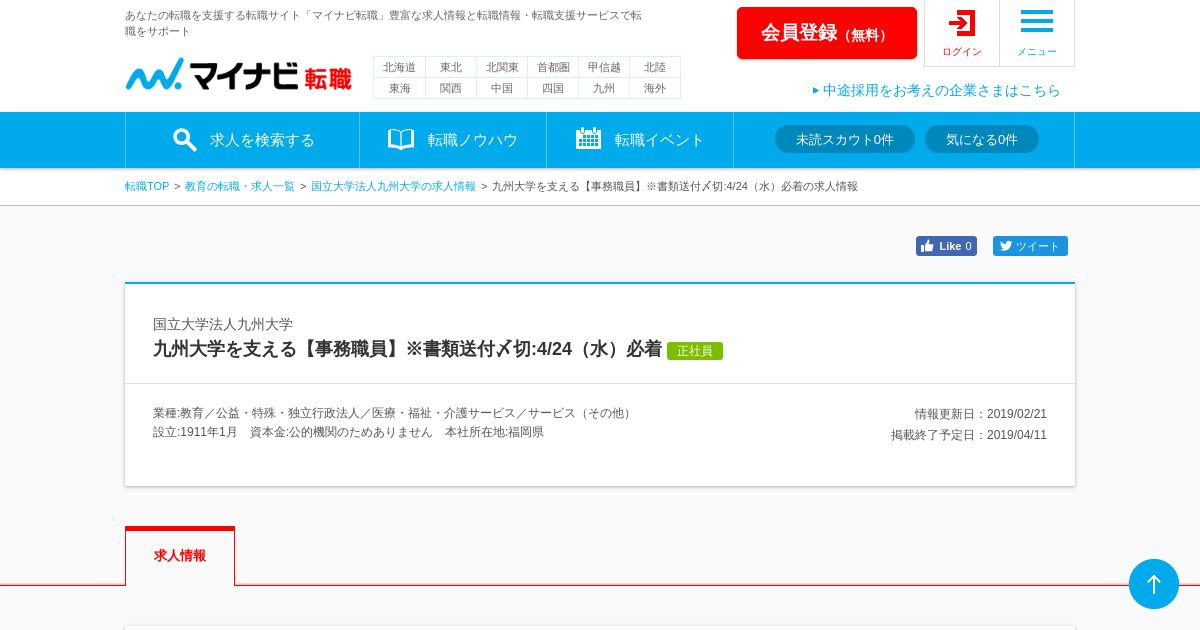The height and width of the screenshot is (630, 1200).
Task: Open 転職ノウハウ in the navigation bar
Action: click(453, 140)
